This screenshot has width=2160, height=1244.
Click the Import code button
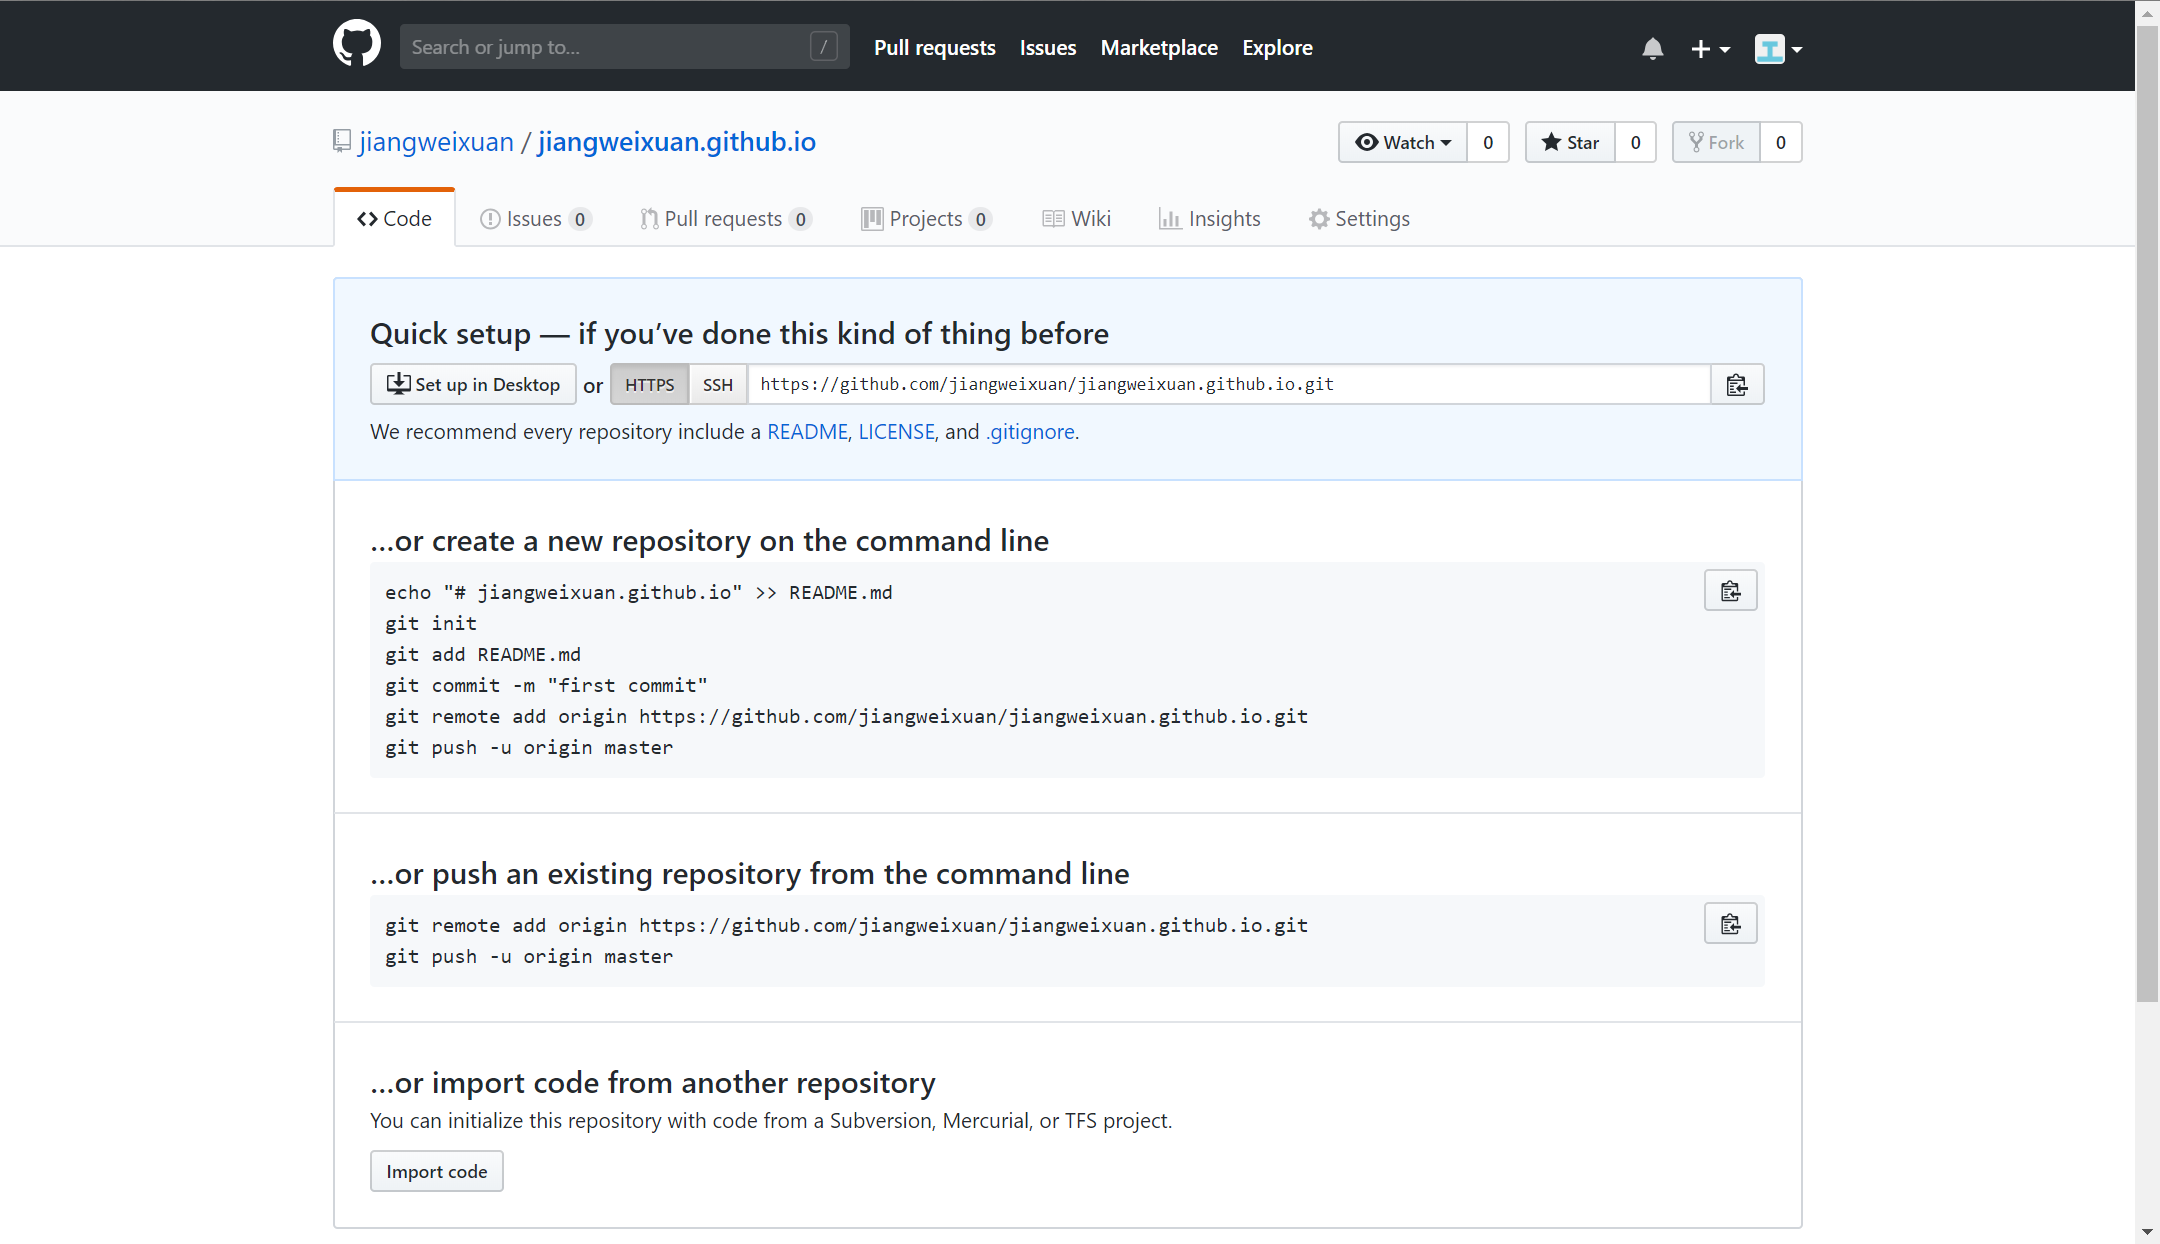click(x=437, y=1171)
